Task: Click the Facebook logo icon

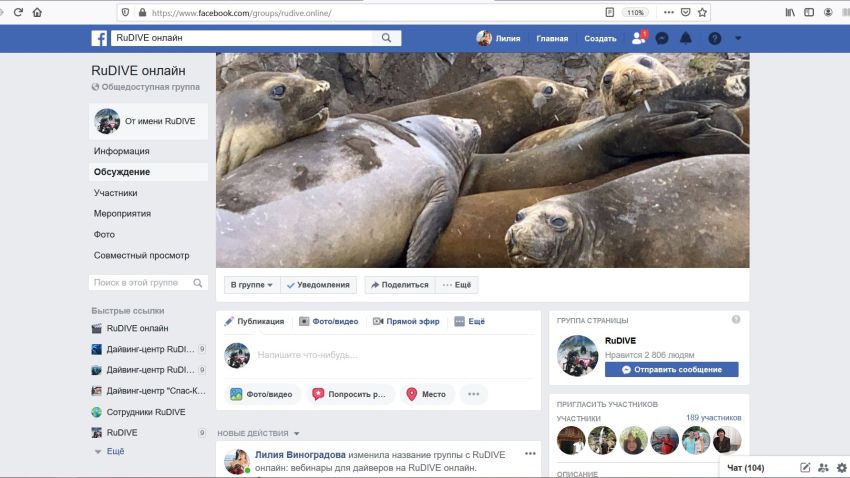Action: coord(99,38)
